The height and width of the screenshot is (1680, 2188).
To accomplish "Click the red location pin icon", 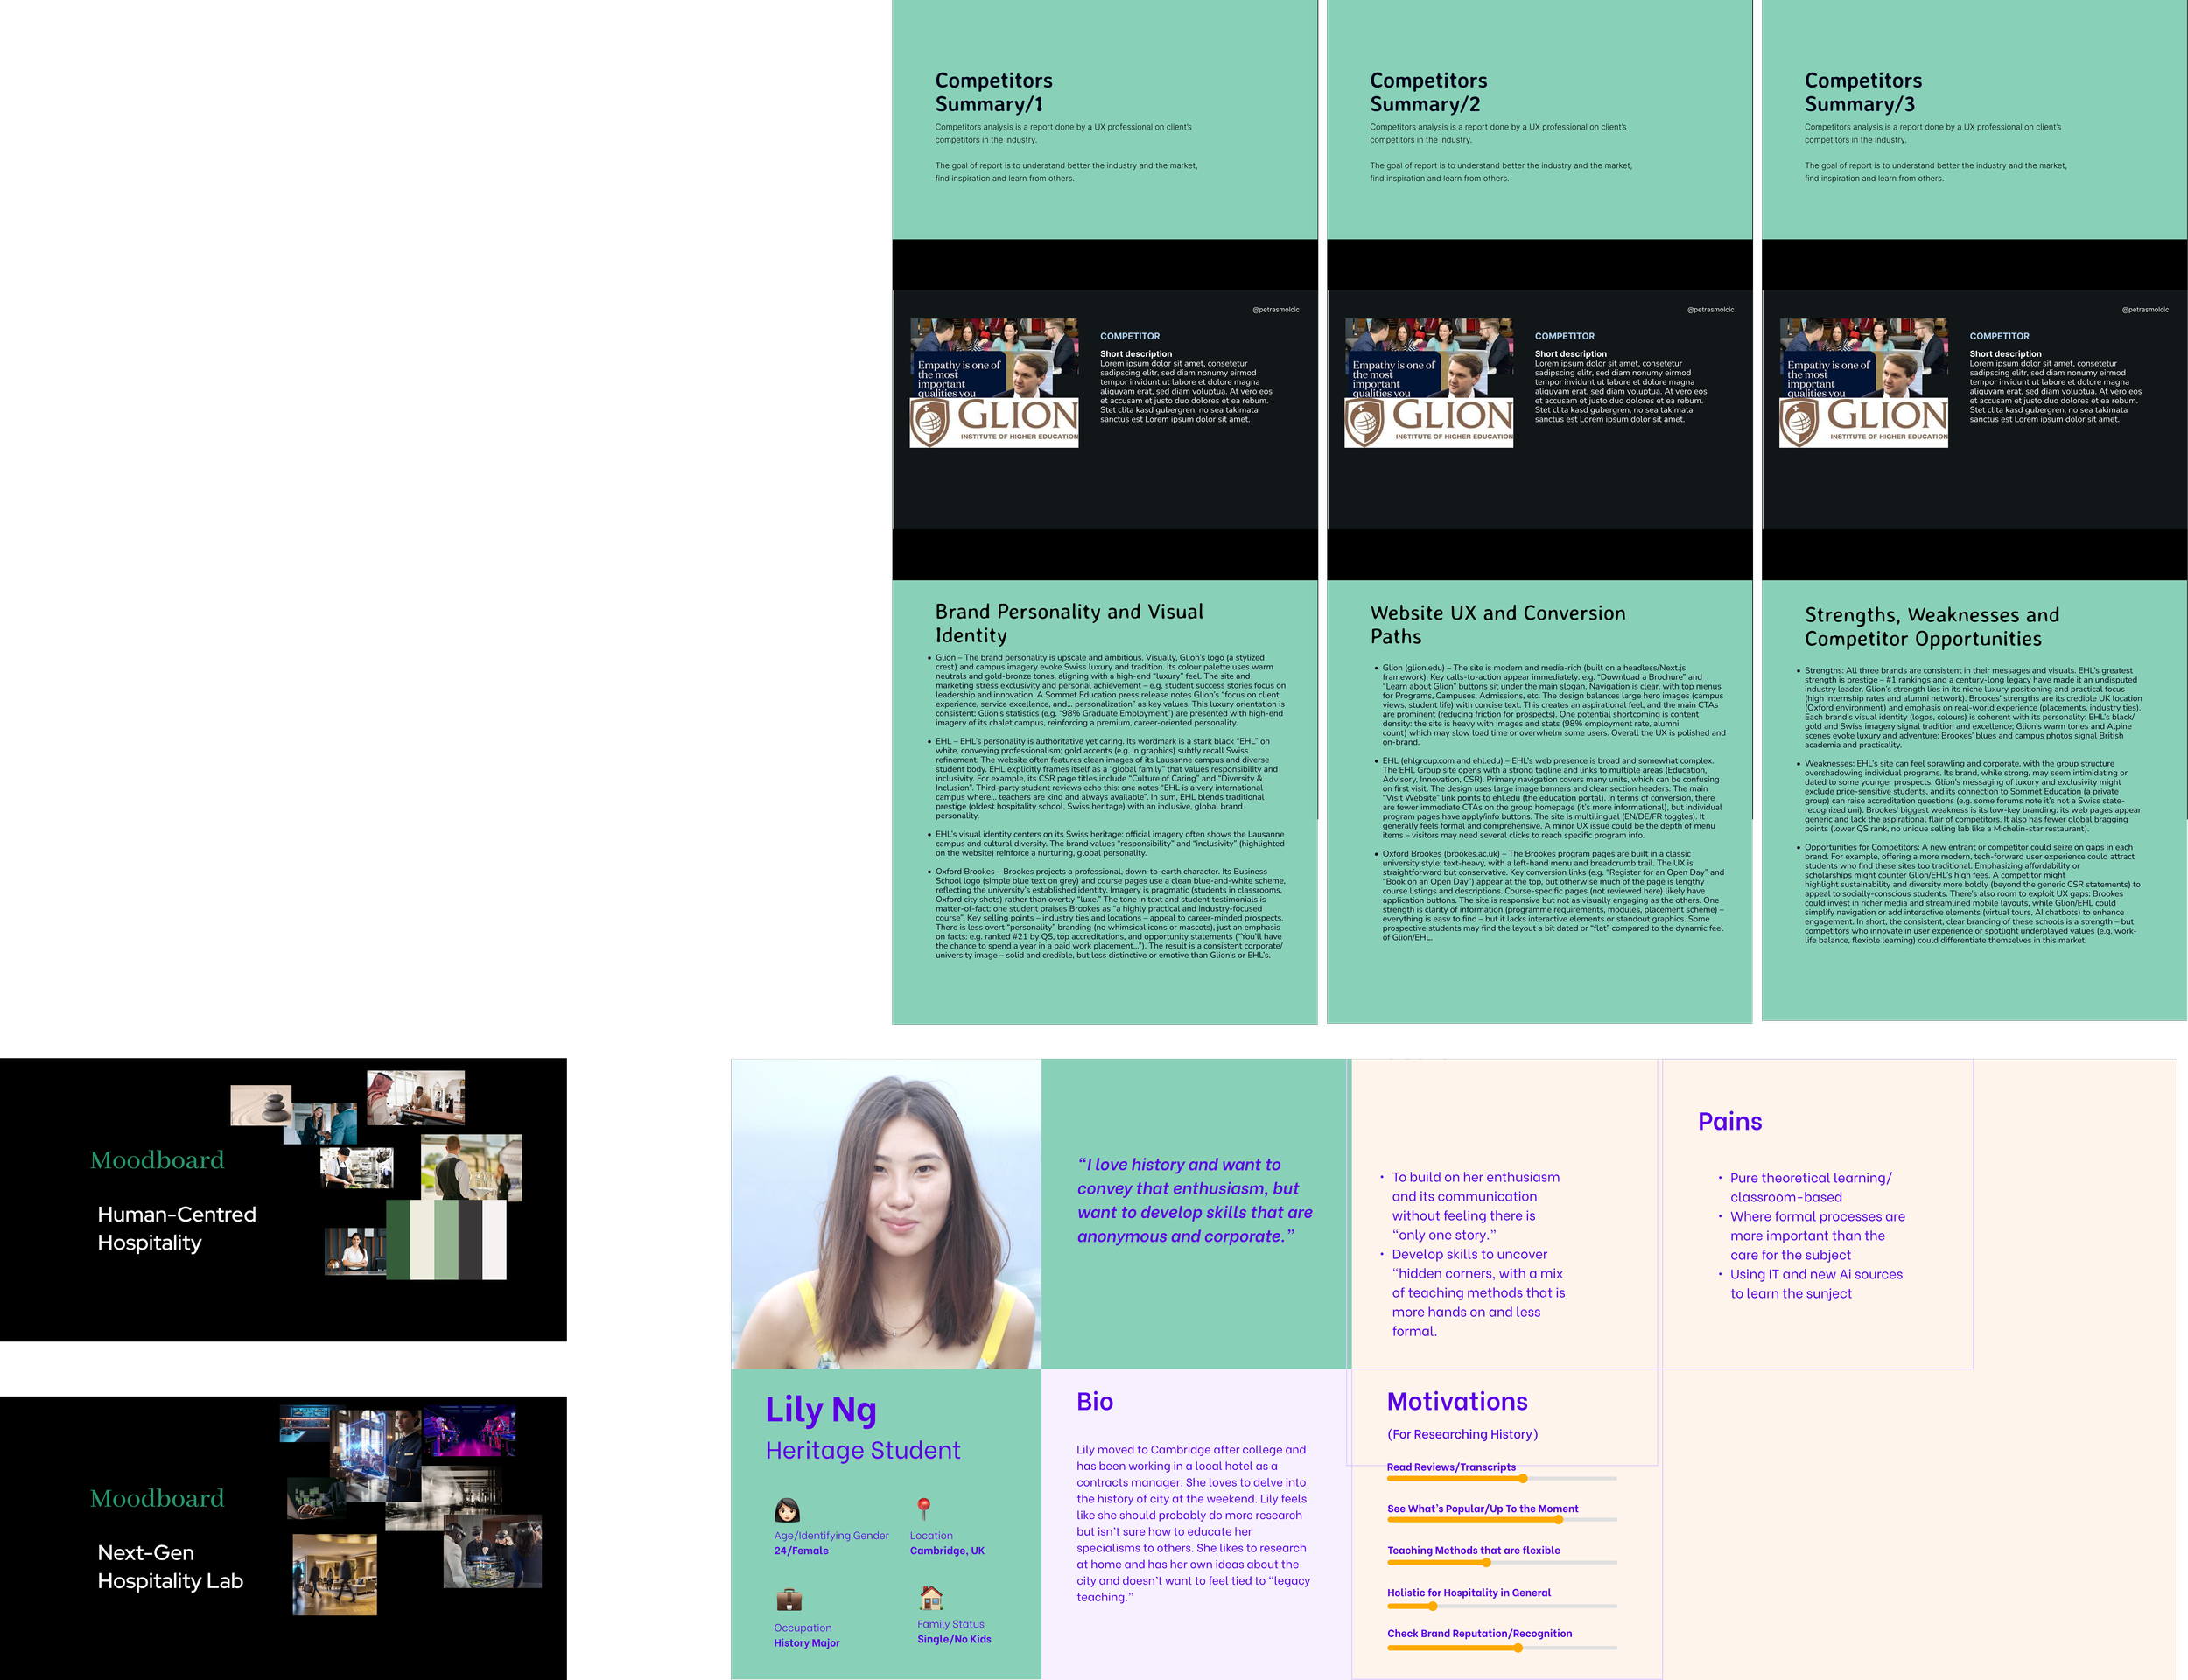I will [924, 1508].
